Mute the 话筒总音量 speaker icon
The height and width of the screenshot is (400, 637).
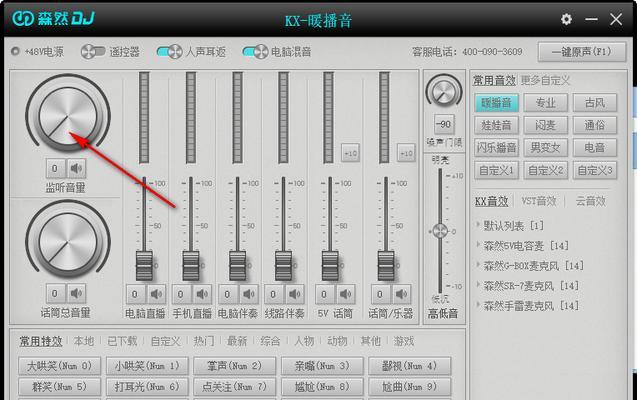(x=76, y=293)
